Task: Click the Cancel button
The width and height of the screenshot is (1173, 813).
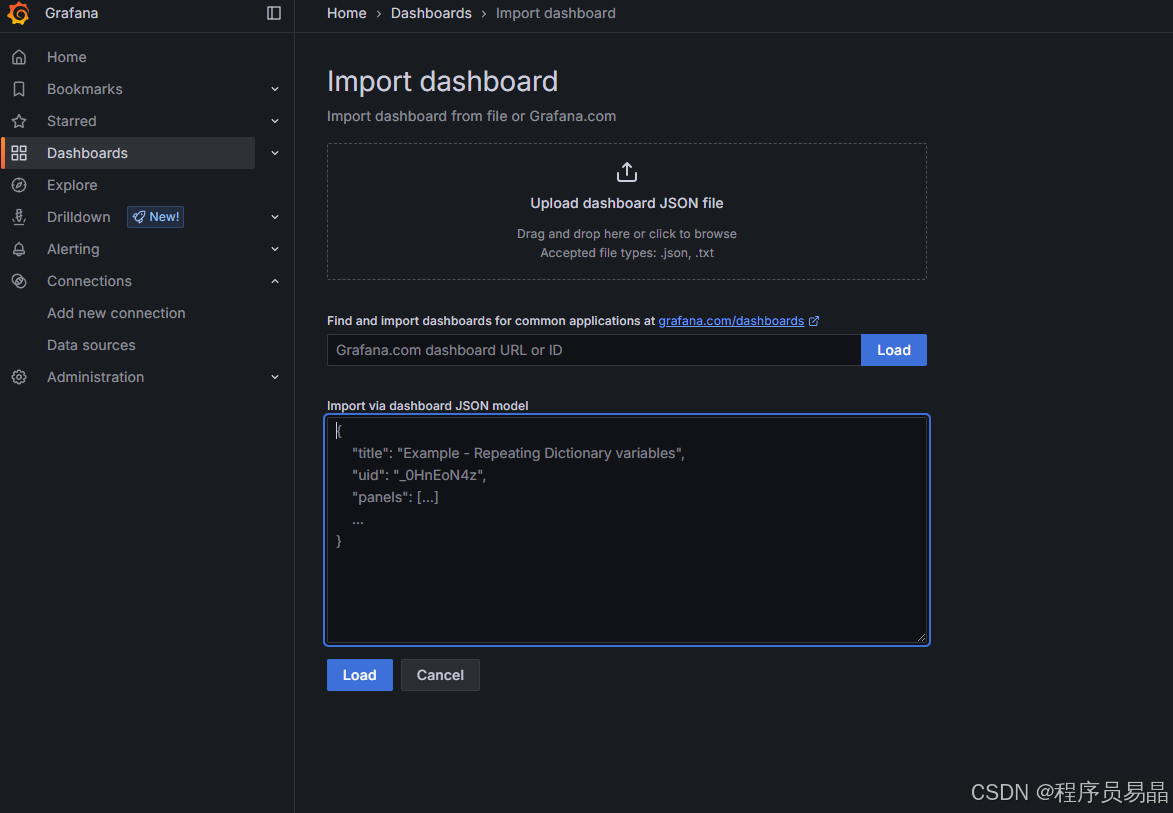Action: click(x=440, y=675)
